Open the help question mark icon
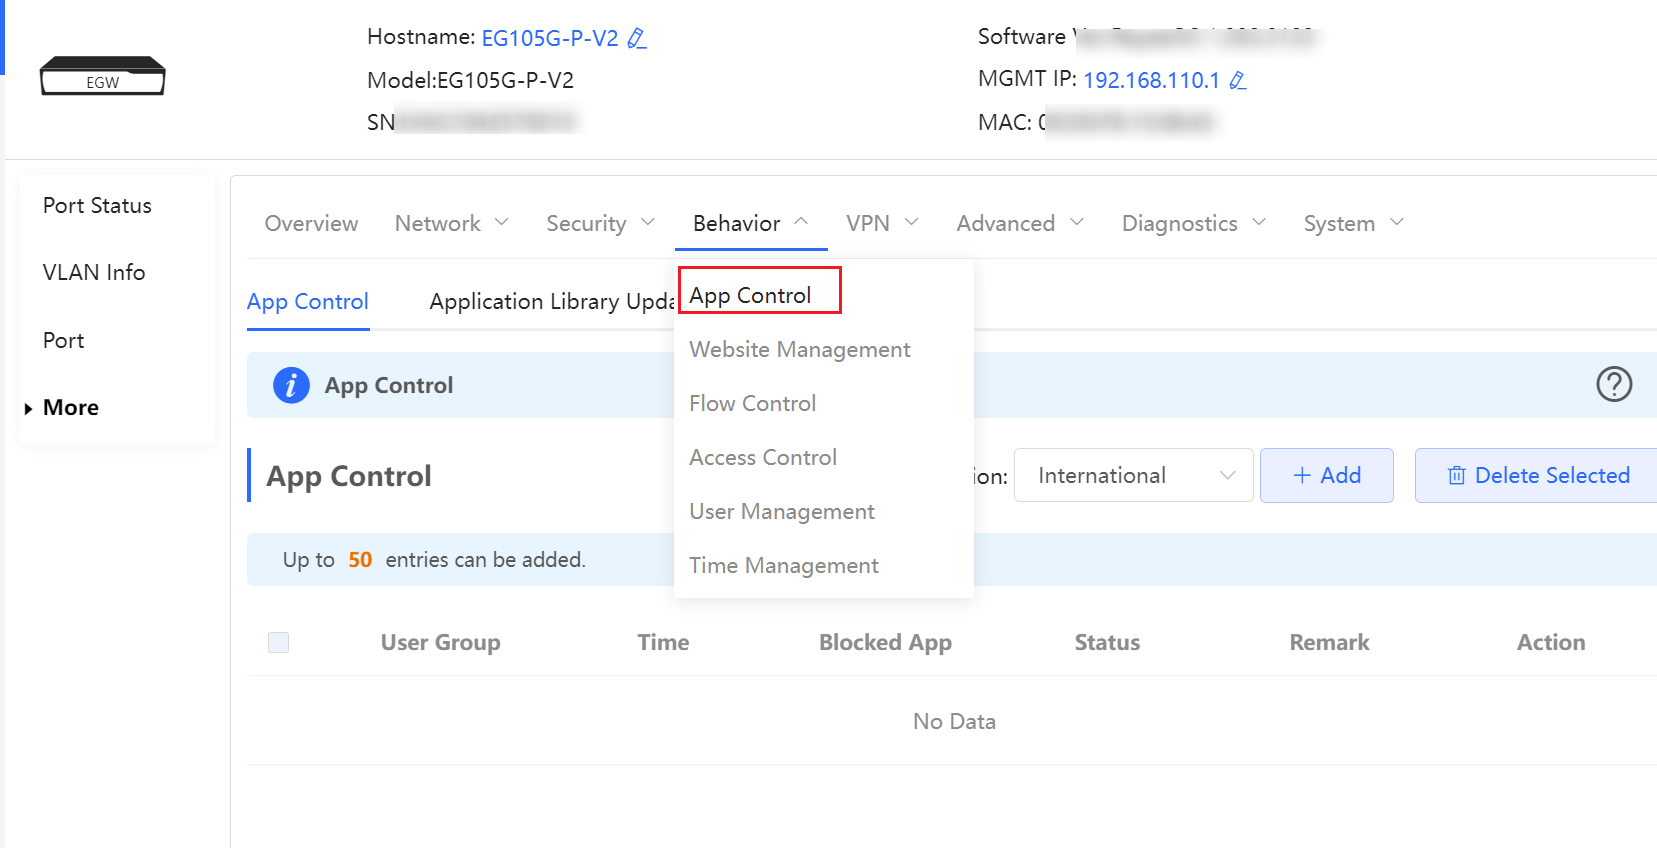Image resolution: width=1657 pixels, height=848 pixels. tap(1613, 384)
